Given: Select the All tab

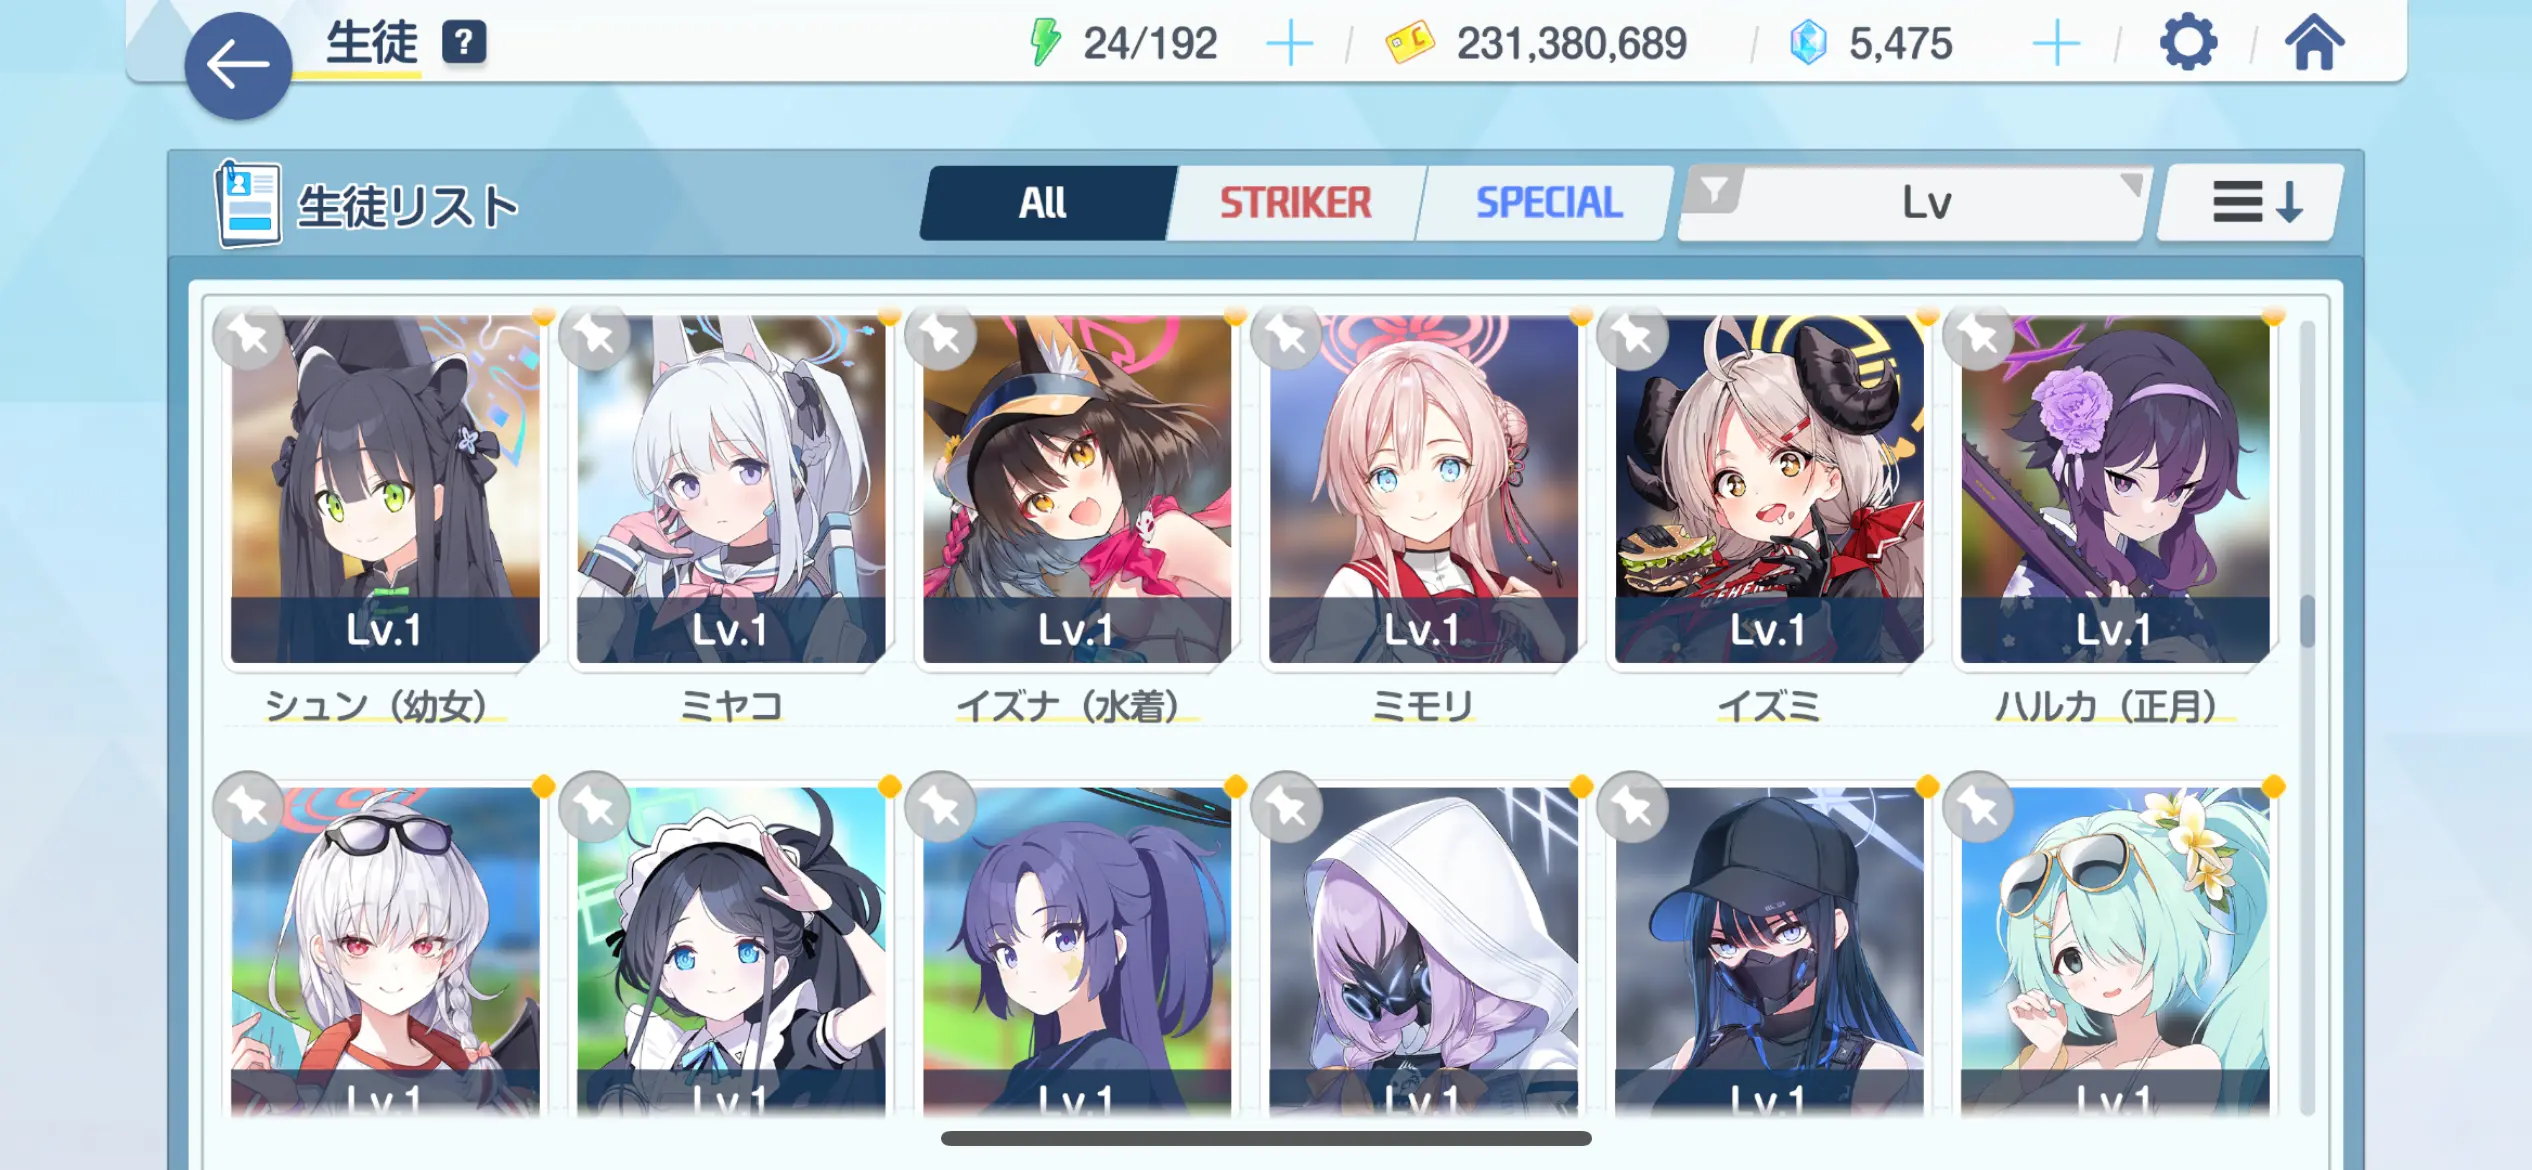Looking at the screenshot, I should click(x=1045, y=203).
